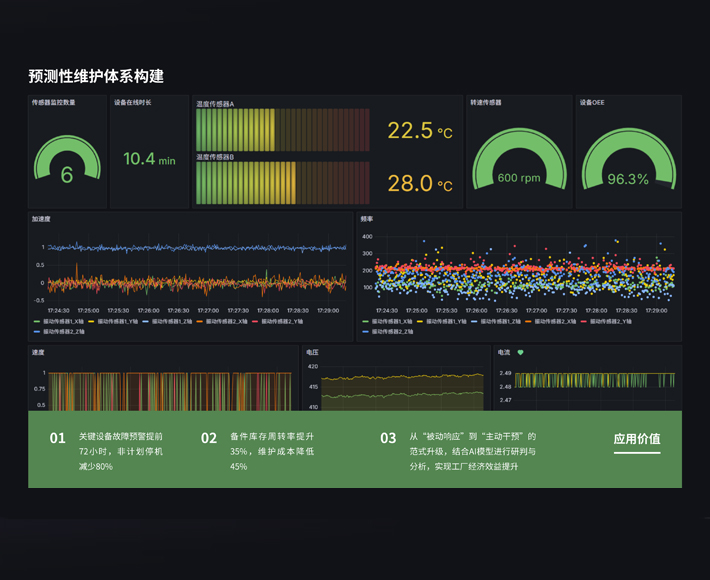Click the 转速传感器 gauge reading 600 rpm
Image resolution: width=710 pixels, height=580 pixels.
point(518,165)
